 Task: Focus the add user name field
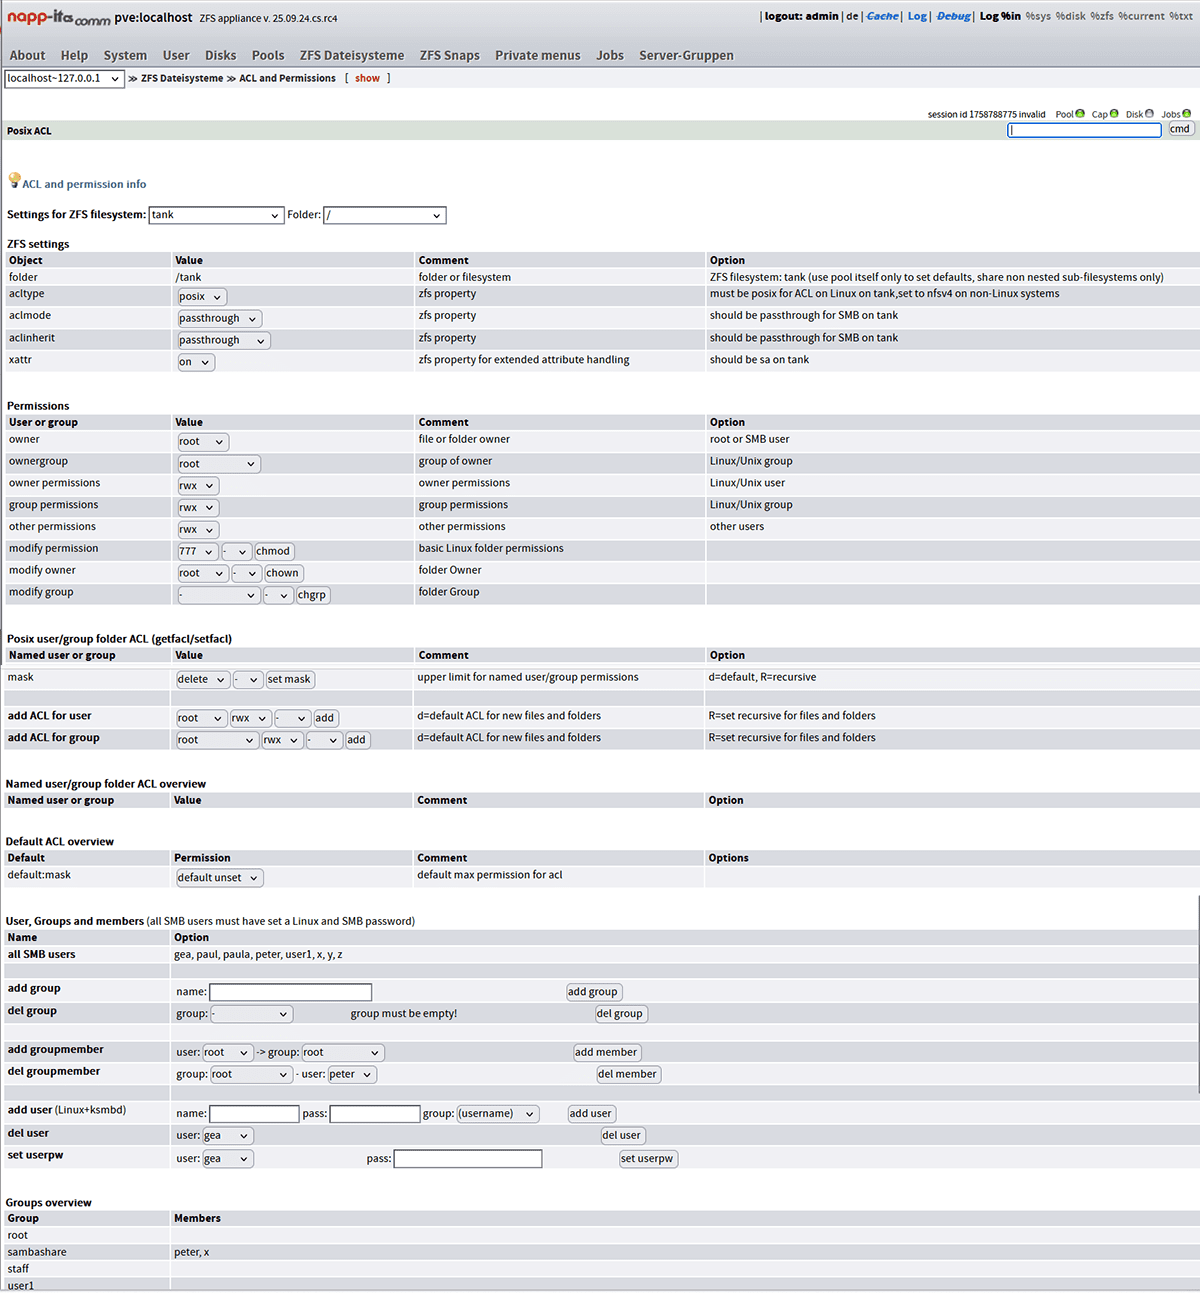[254, 1114]
